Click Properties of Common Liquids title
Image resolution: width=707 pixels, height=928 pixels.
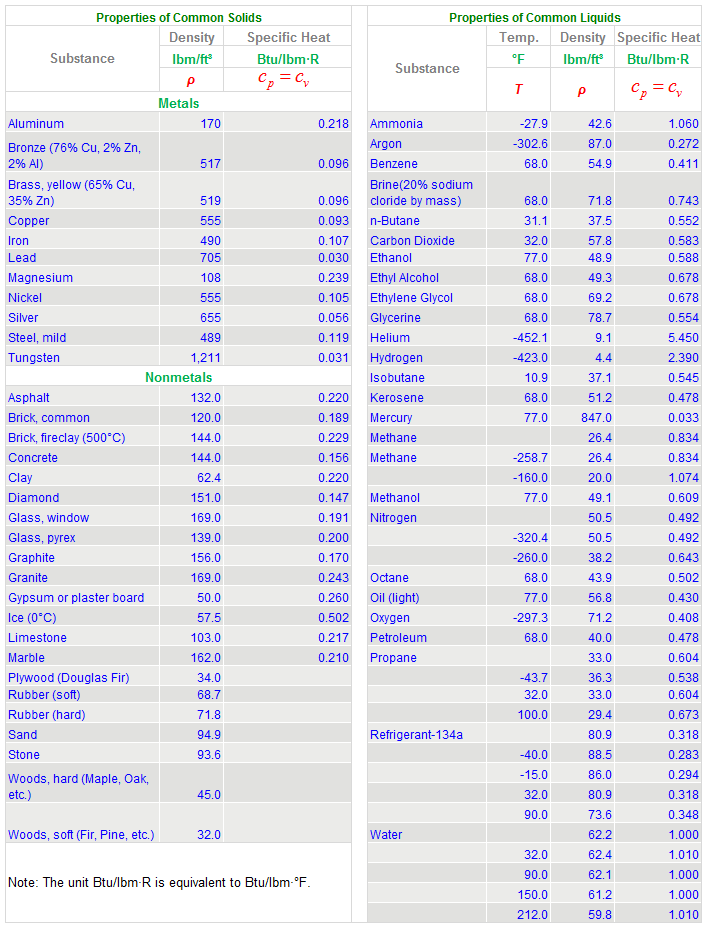pos(535,18)
